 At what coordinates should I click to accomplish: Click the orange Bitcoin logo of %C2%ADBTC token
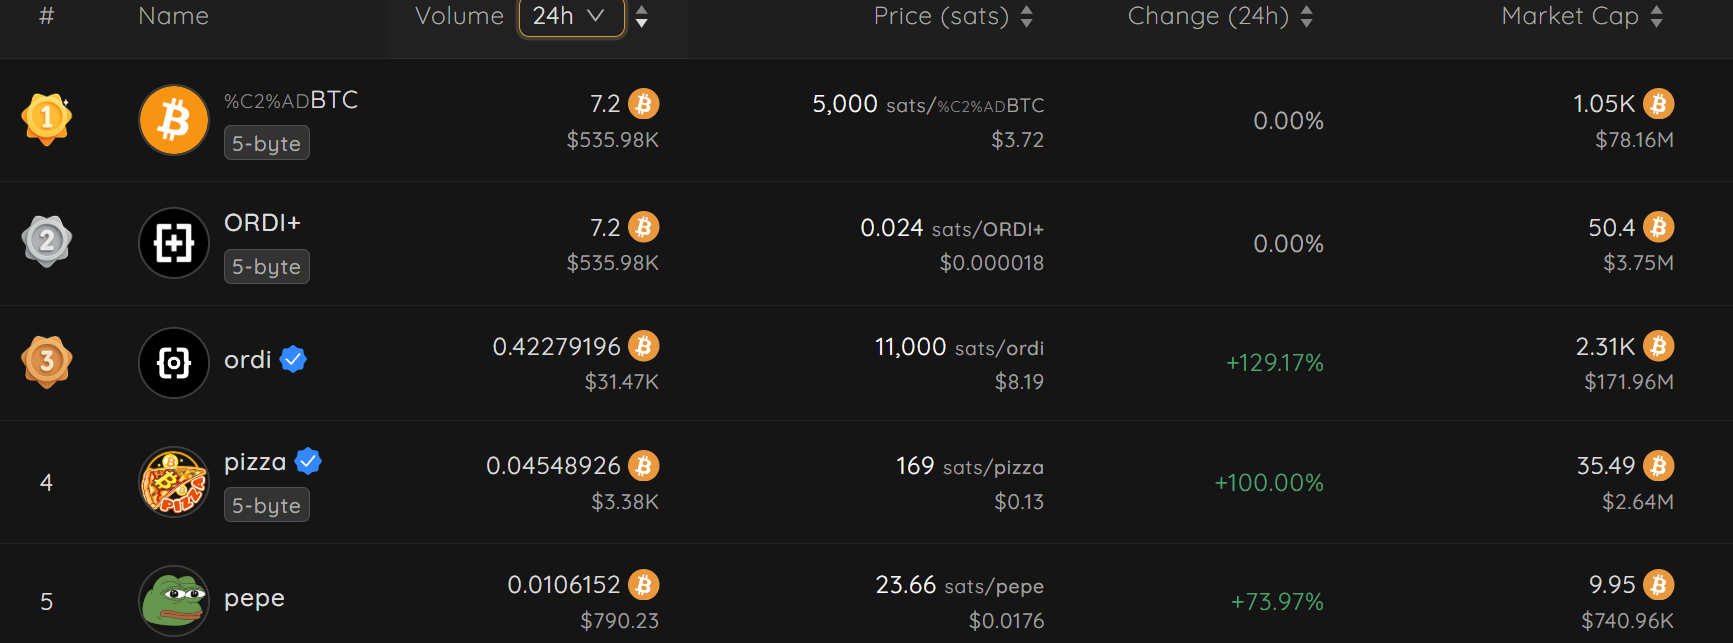coord(174,120)
